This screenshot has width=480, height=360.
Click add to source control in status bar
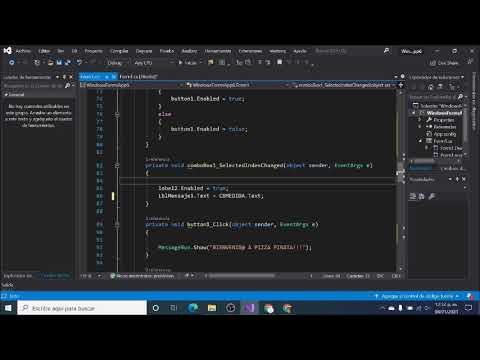(x=417, y=296)
